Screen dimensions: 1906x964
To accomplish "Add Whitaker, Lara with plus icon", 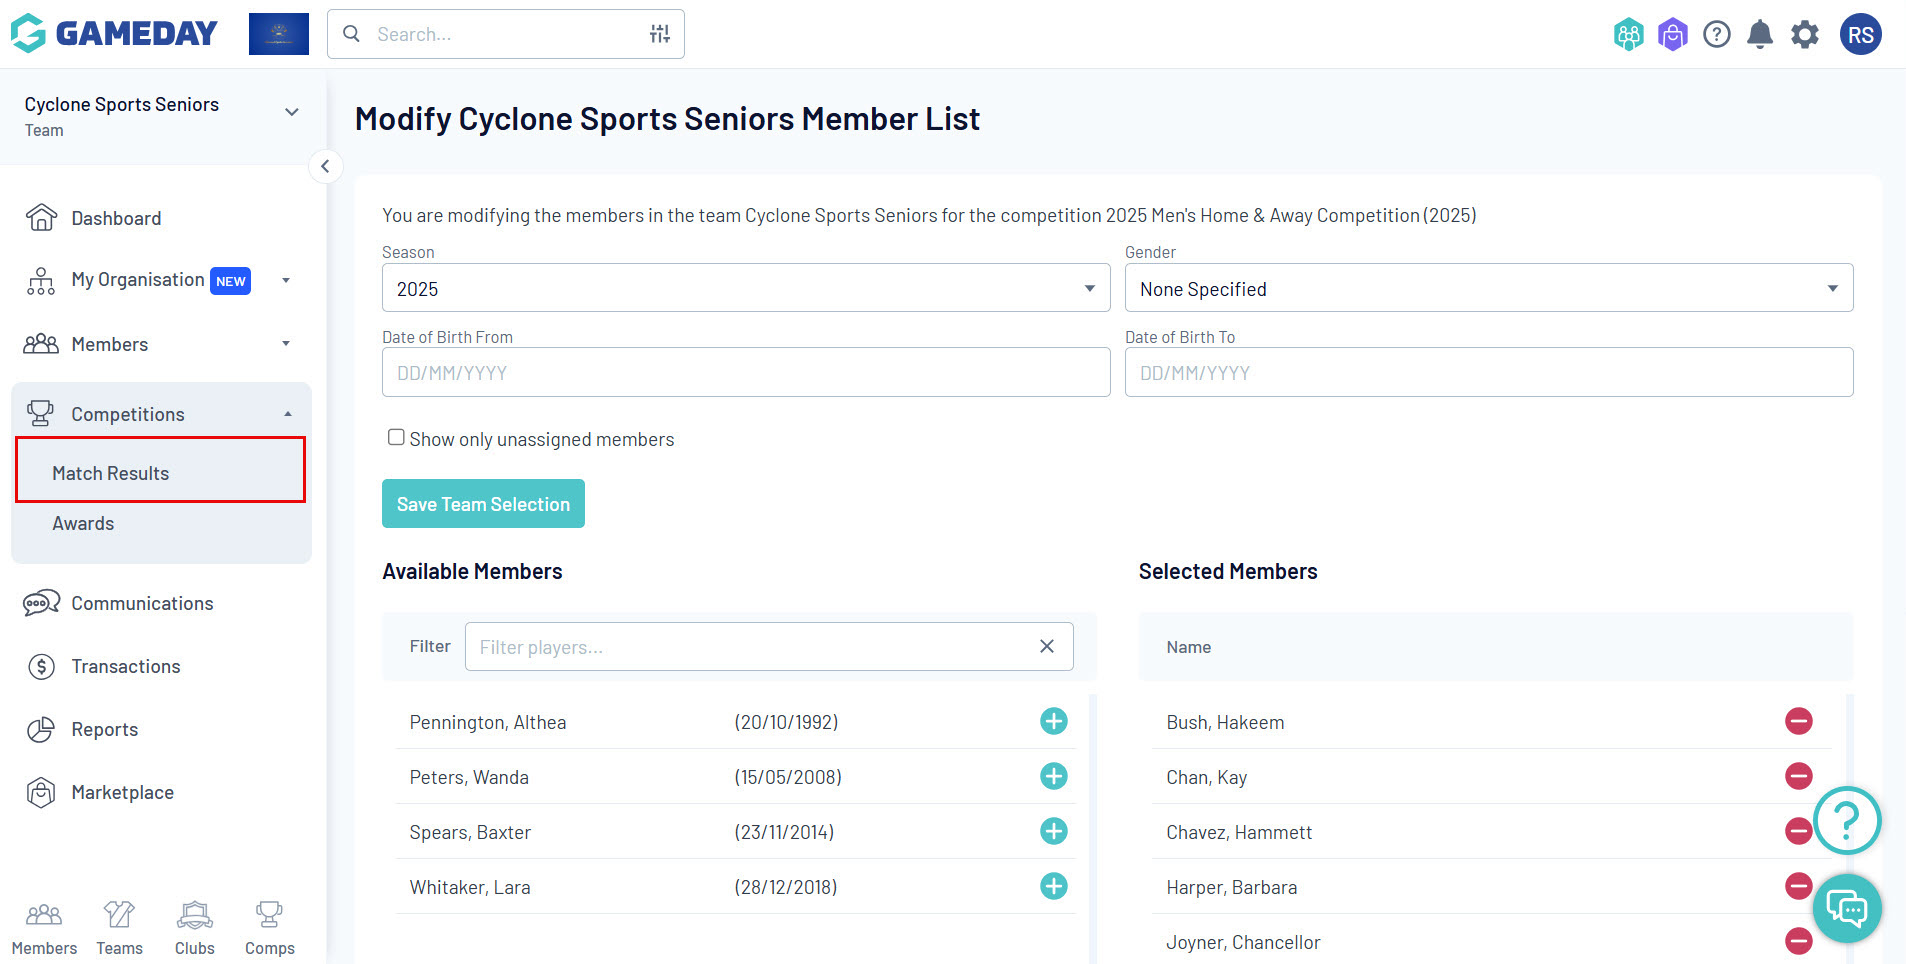I will click(x=1054, y=886).
